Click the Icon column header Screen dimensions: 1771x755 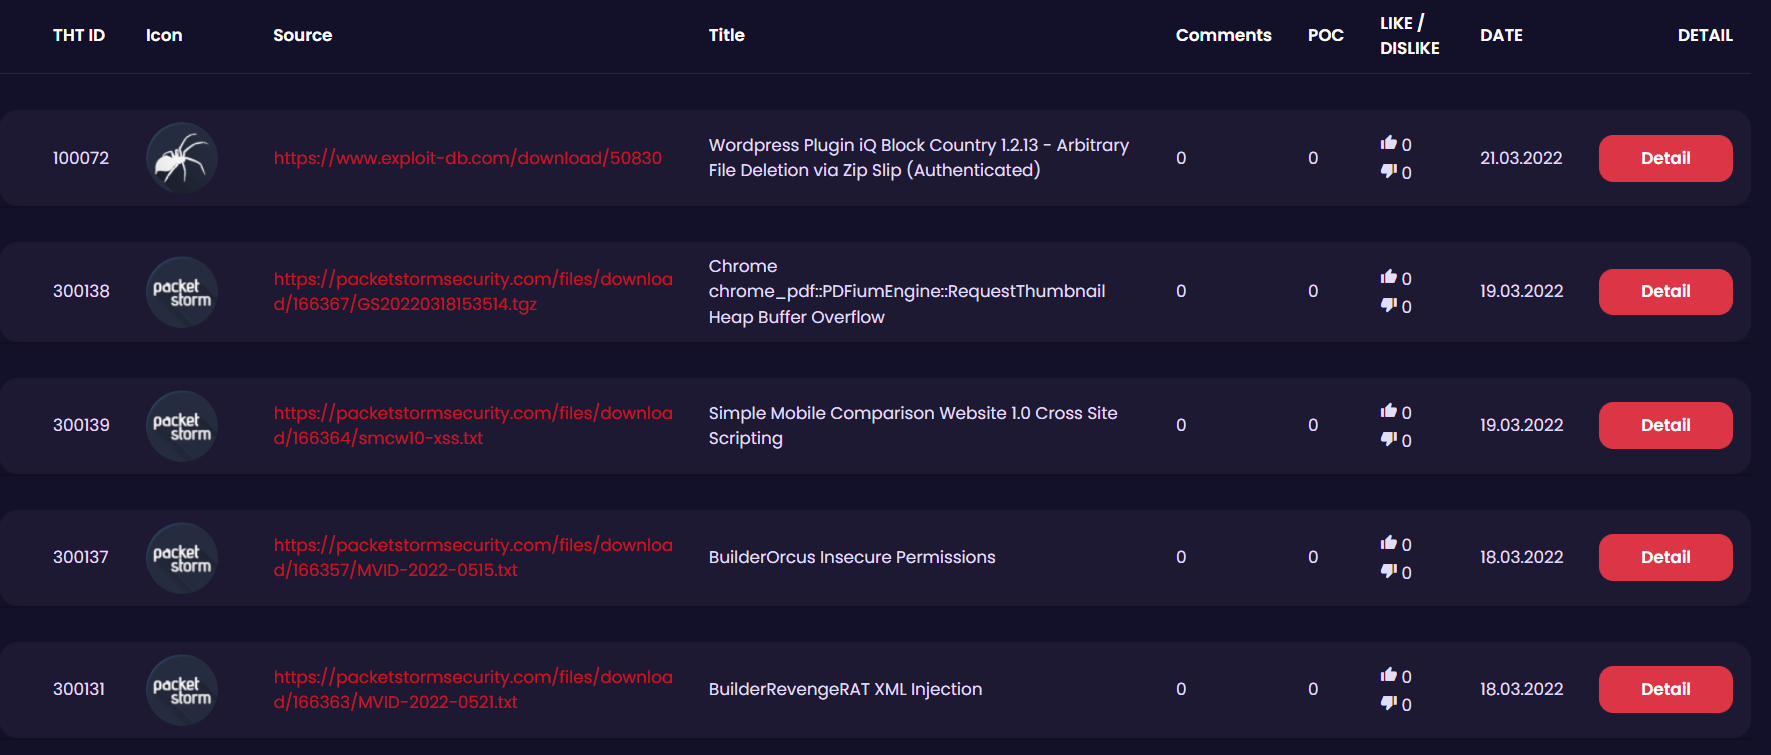point(164,35)
